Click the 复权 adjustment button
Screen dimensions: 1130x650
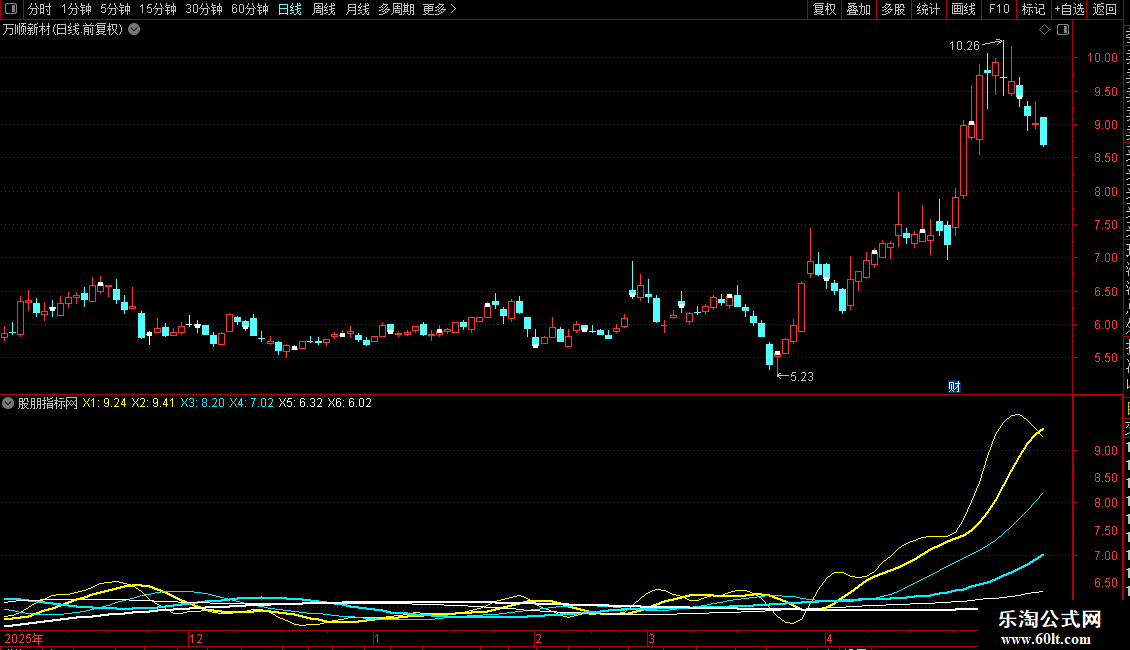824,9
